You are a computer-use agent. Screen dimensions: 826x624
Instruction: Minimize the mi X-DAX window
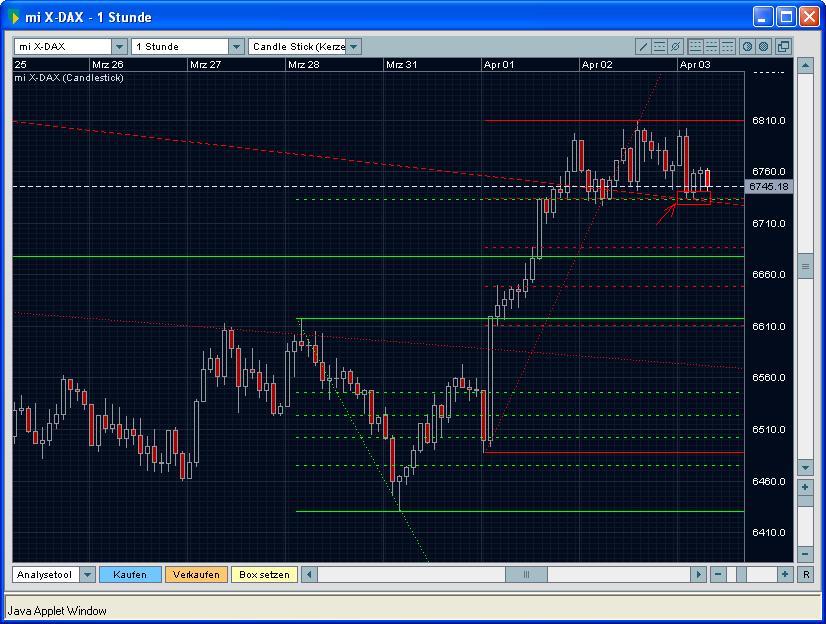pyautogui.click(x=762, y=17)
